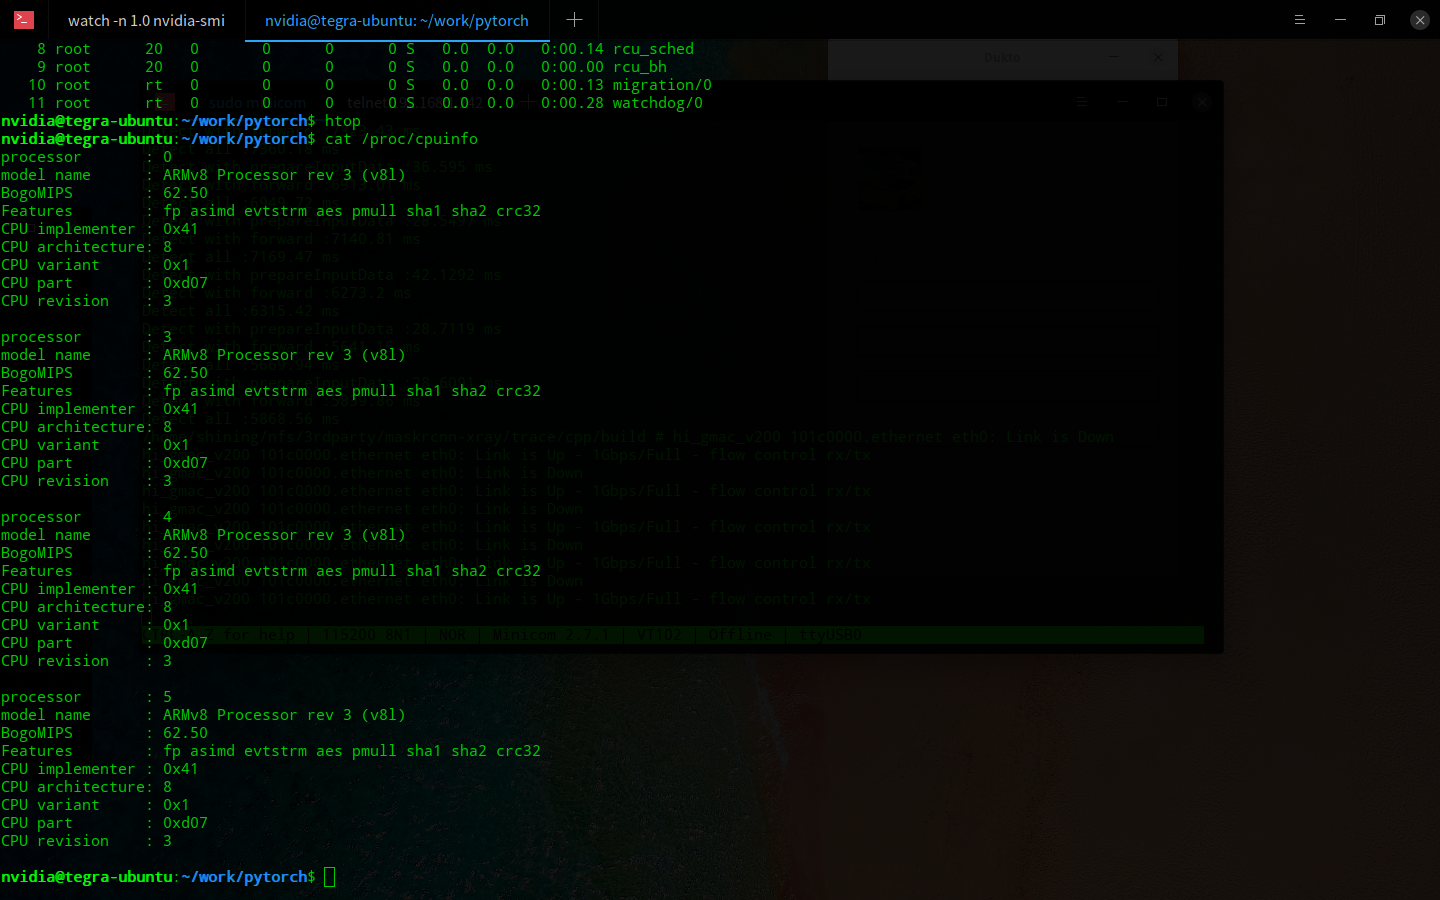Image resolution: width=1440 pixels, height=900 pixels.
Task: Click the Features line under processor 0
Action: 271,211
